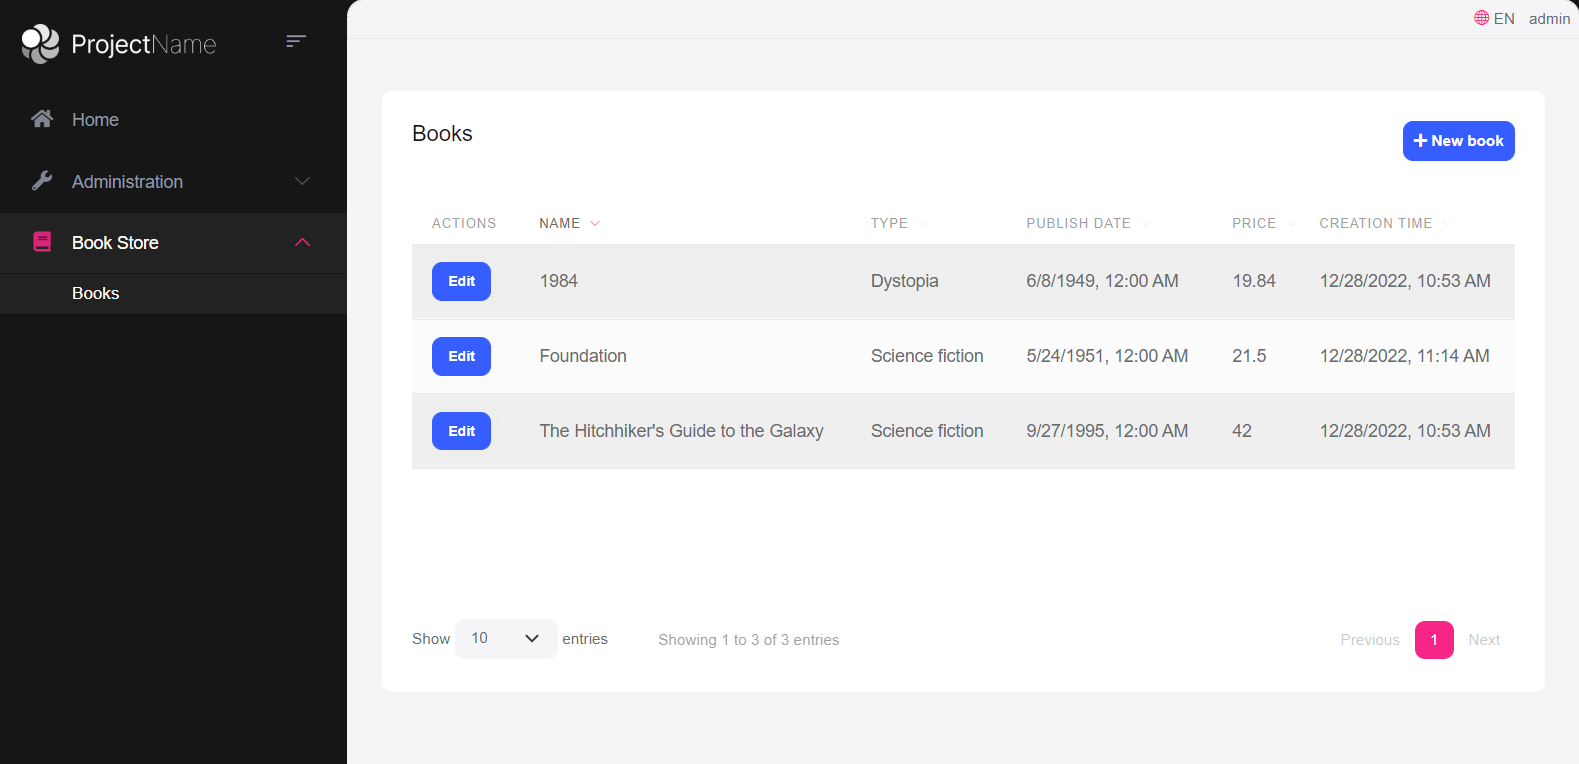
Task: Click the Next pagination link
Action: pyautogui.click(x=1484, y=640)
